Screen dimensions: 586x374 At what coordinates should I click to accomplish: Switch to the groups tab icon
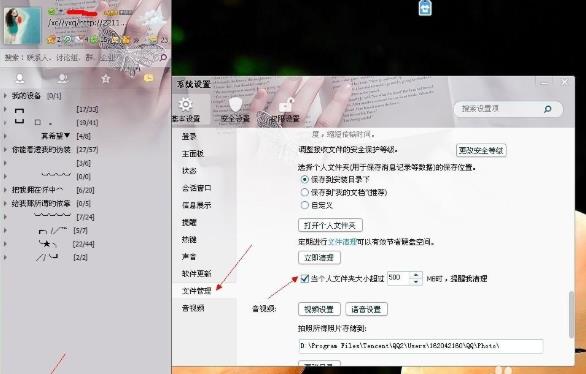(62, 78)
